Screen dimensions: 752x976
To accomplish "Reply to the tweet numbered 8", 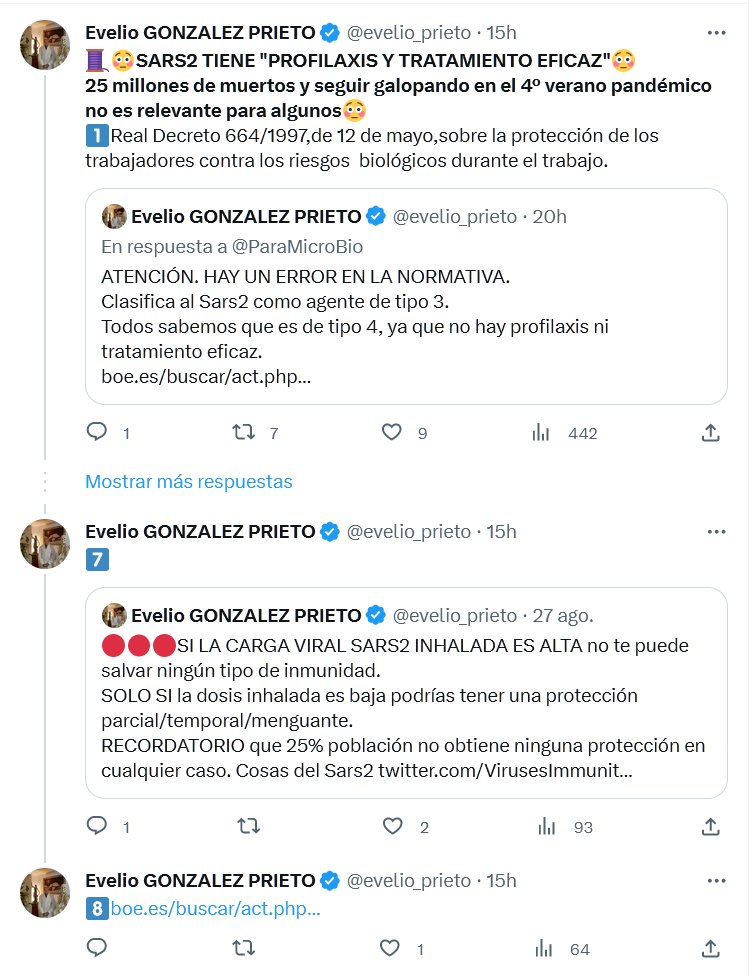I will [x=97, y=948].
